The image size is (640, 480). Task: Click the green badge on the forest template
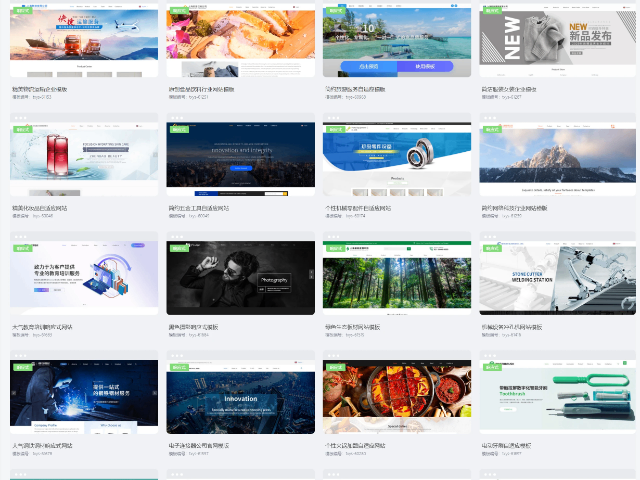[x=334, y=248]
